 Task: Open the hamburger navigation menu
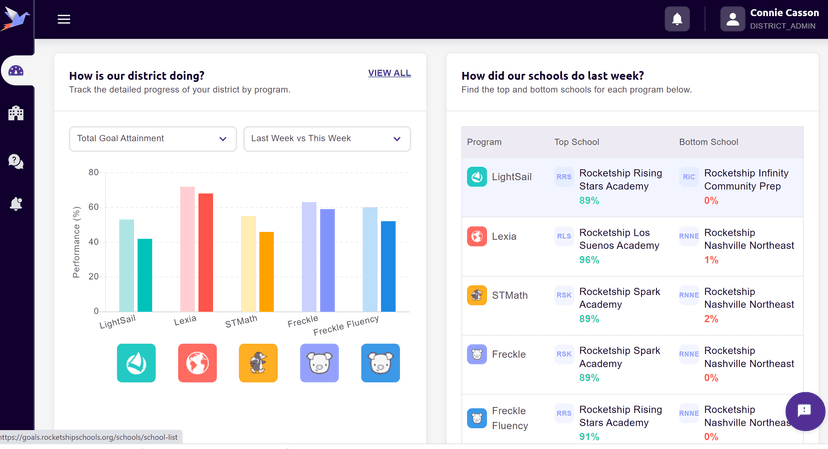point(64,19)
